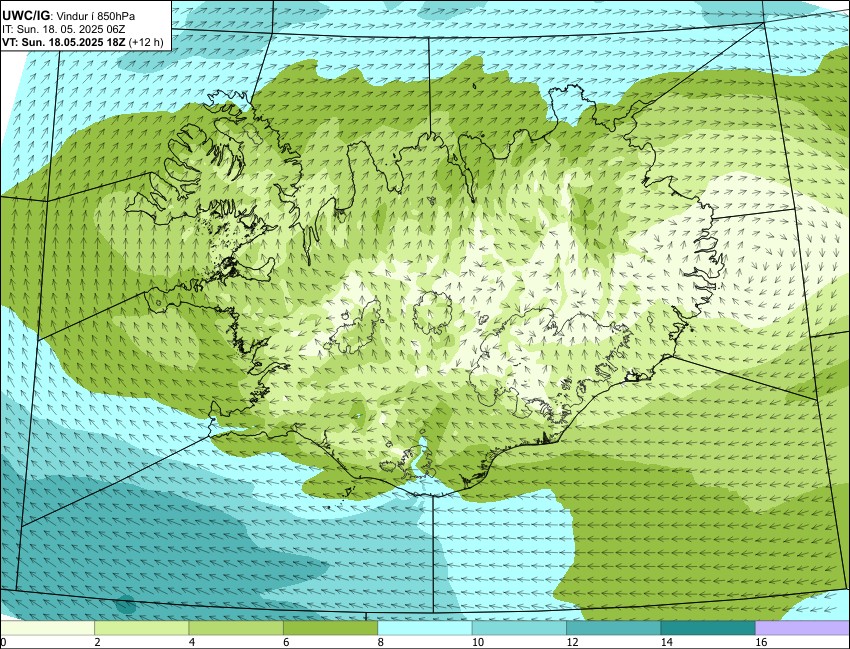This screenshot has height=649, width=850.
Task: Click the legend scale label '16'
Action: pyautogui.click(x=761, y=642)
